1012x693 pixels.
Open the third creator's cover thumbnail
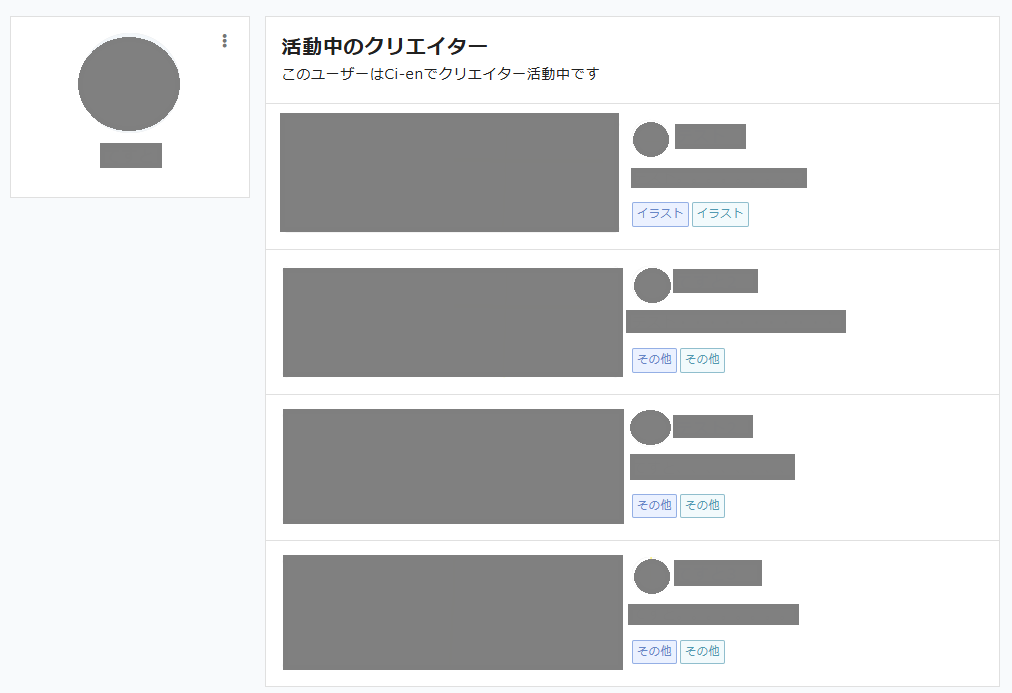[453, 466]
